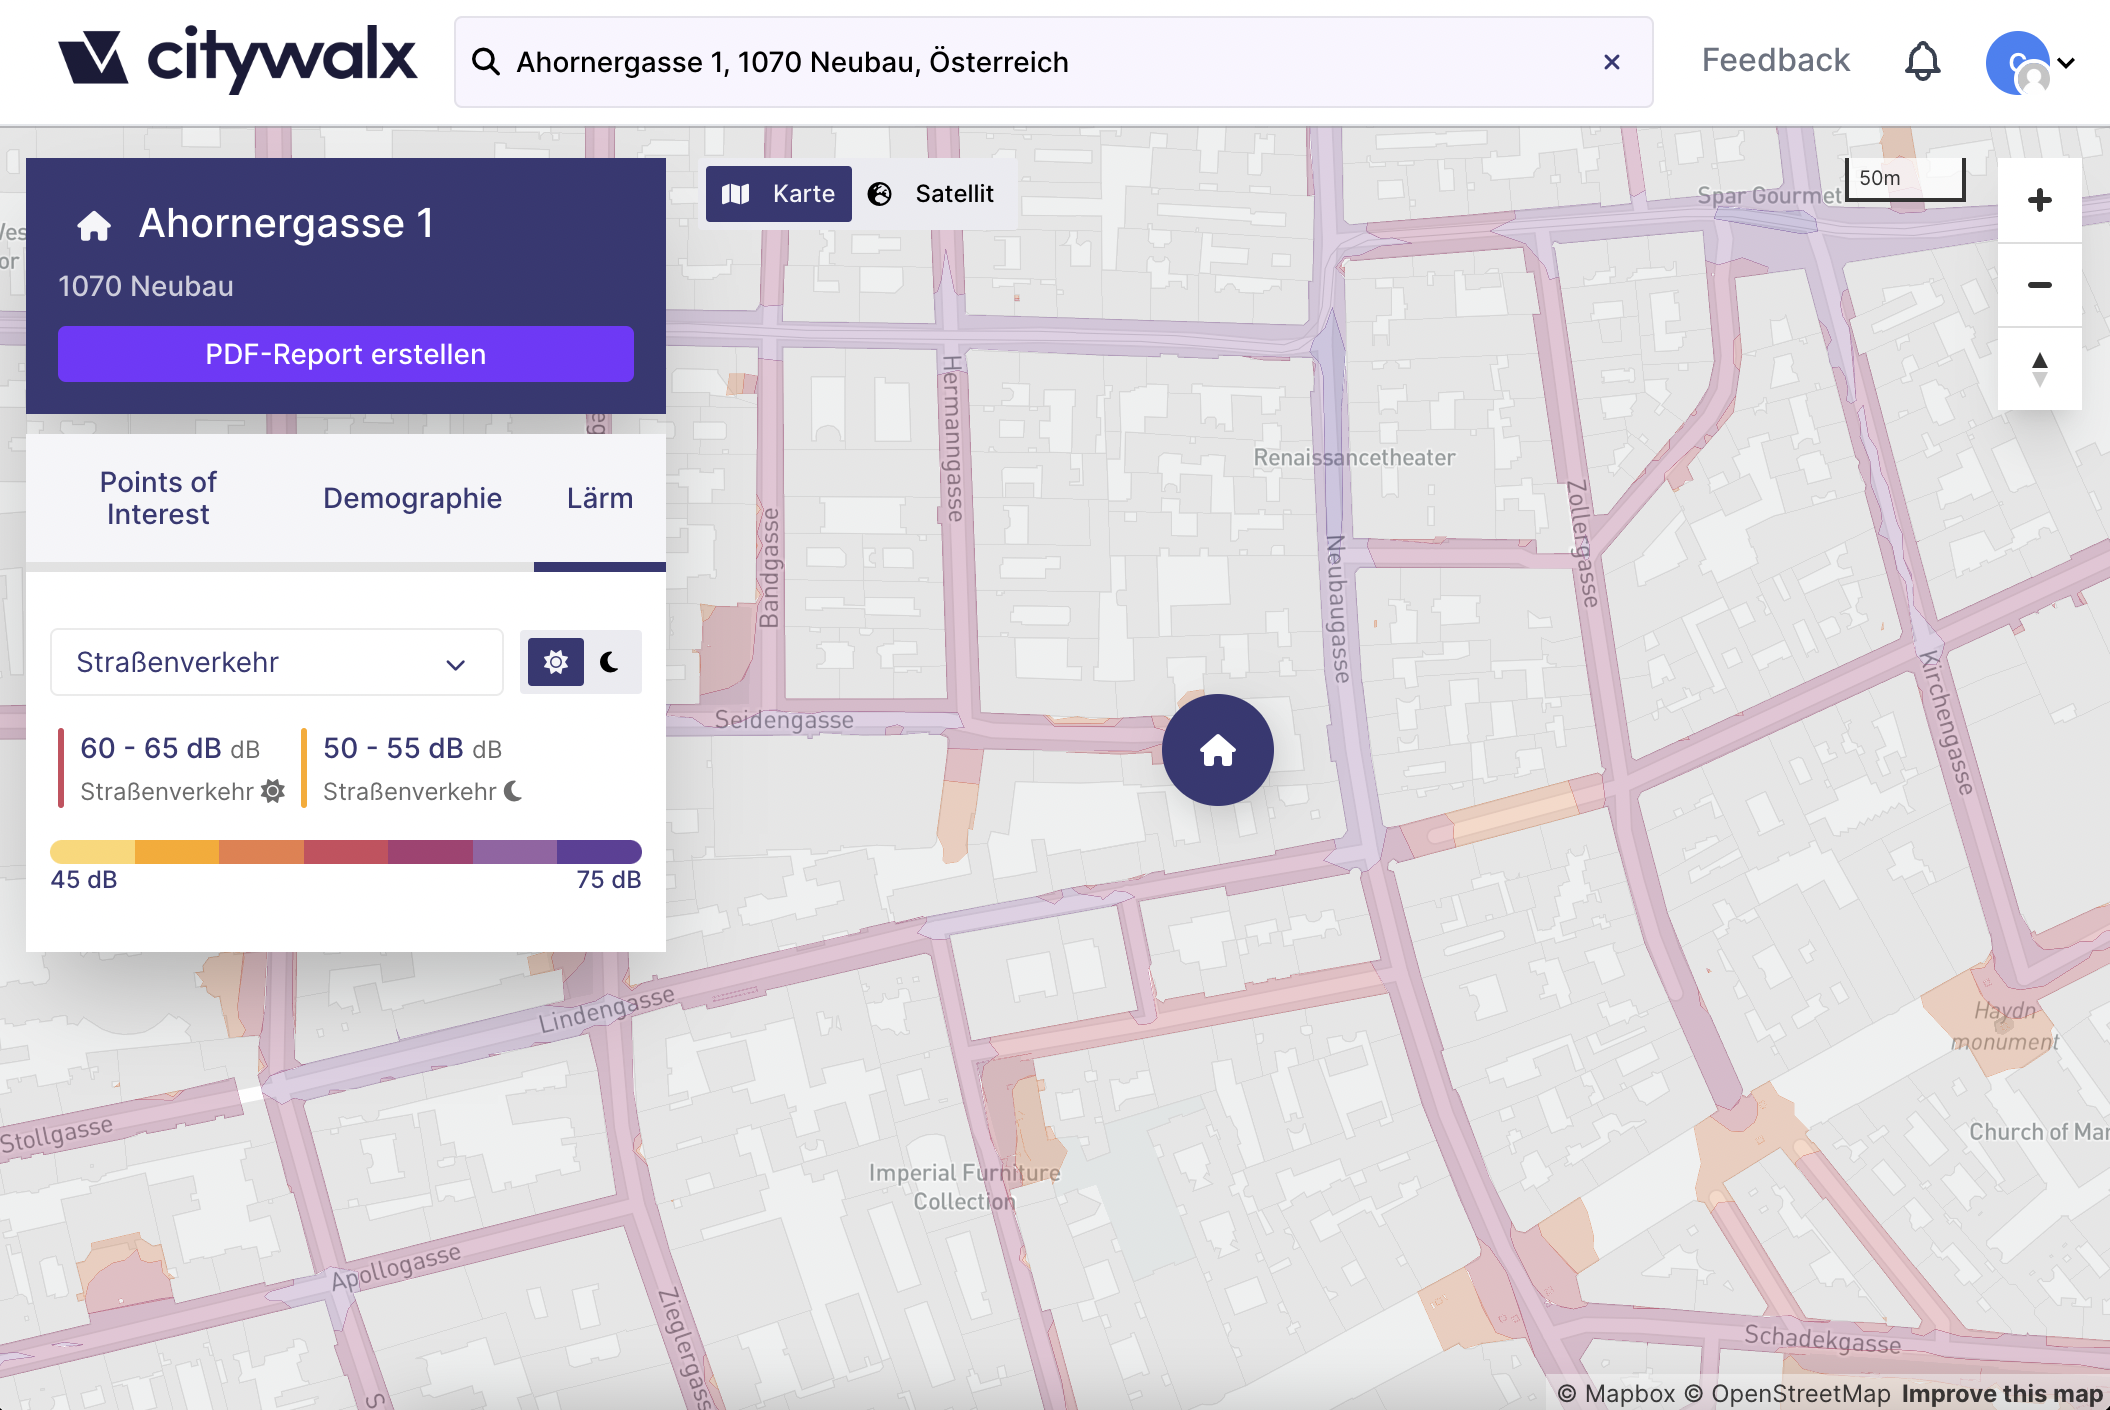Click the Lindengasse street label
This screenshot has height=1410, width=2110.
click(x=606, y=1010)
